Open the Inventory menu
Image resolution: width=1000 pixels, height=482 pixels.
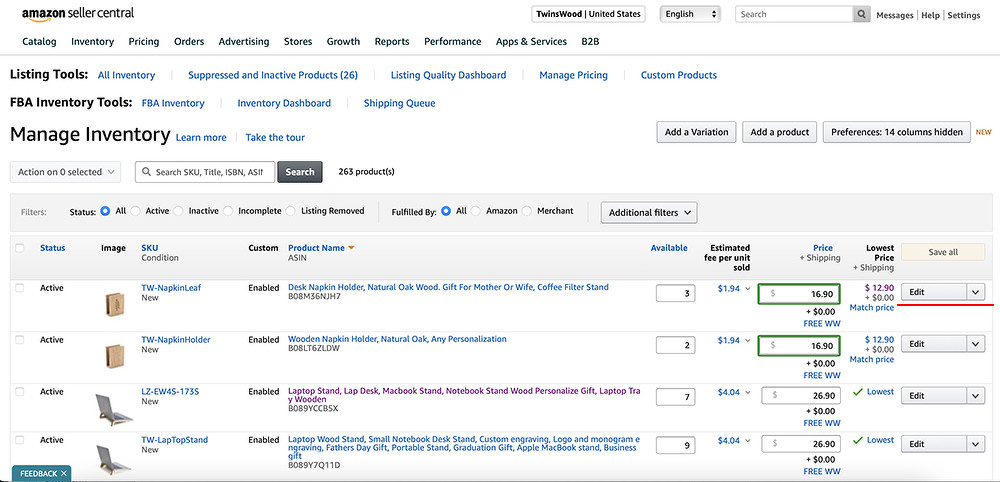tap(92, 41)
